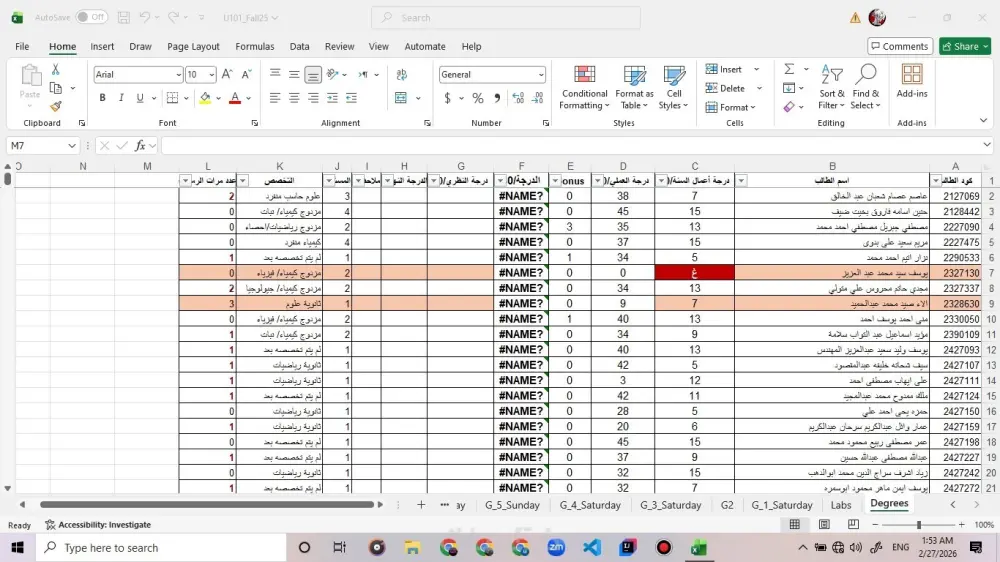
Task: Click Delete cells button
Action: 725,88
